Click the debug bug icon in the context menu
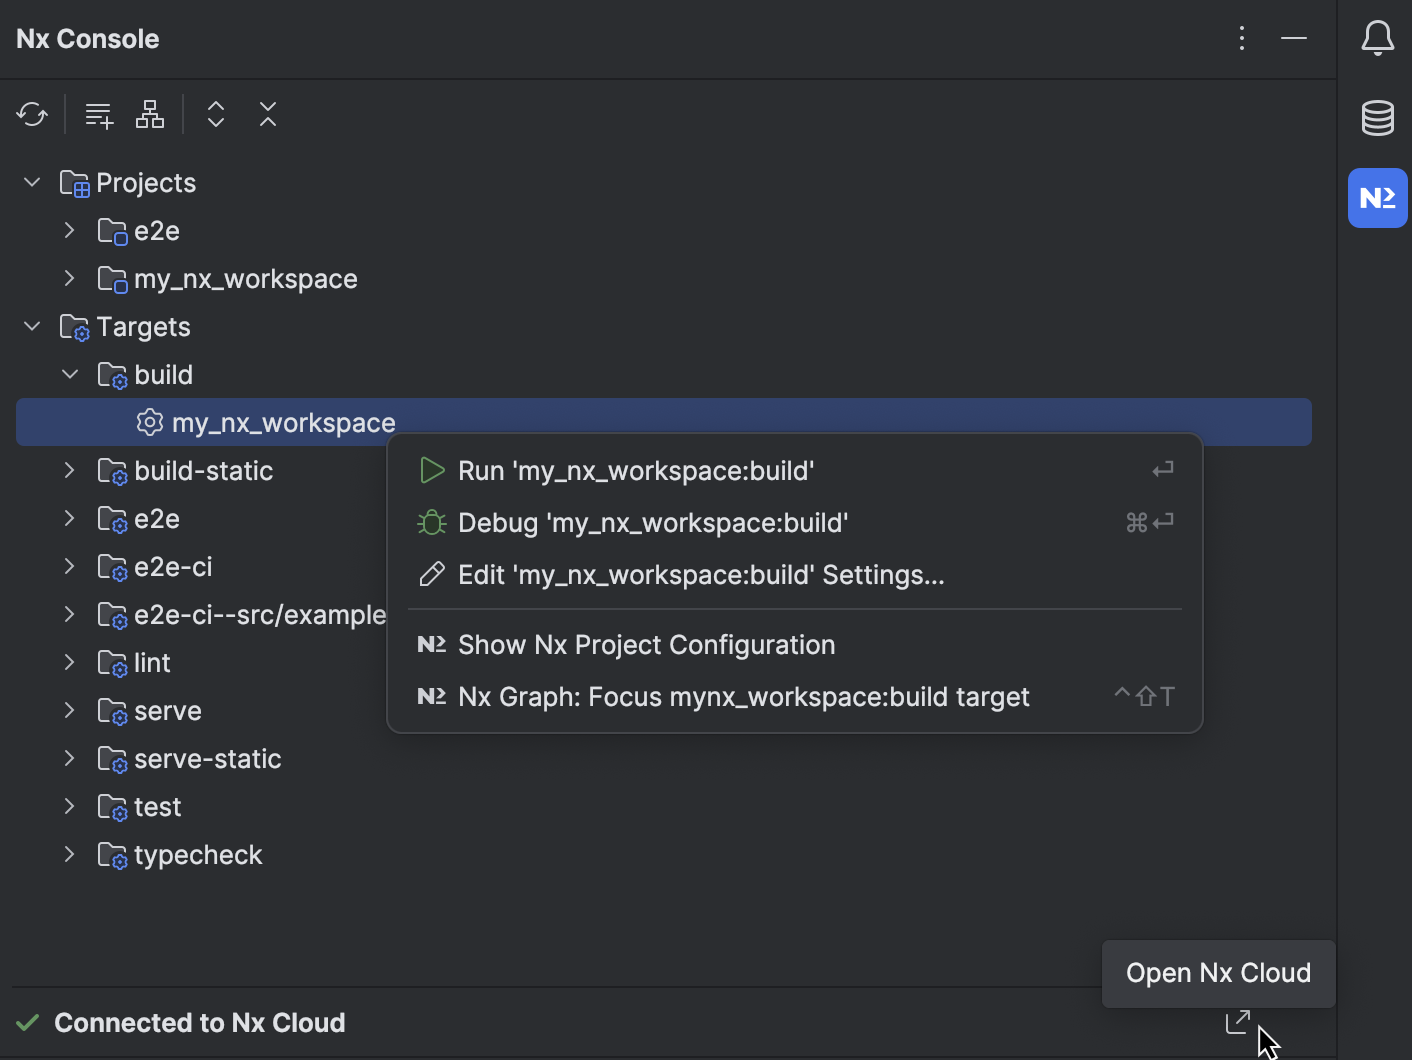 (x=431, y=521)
